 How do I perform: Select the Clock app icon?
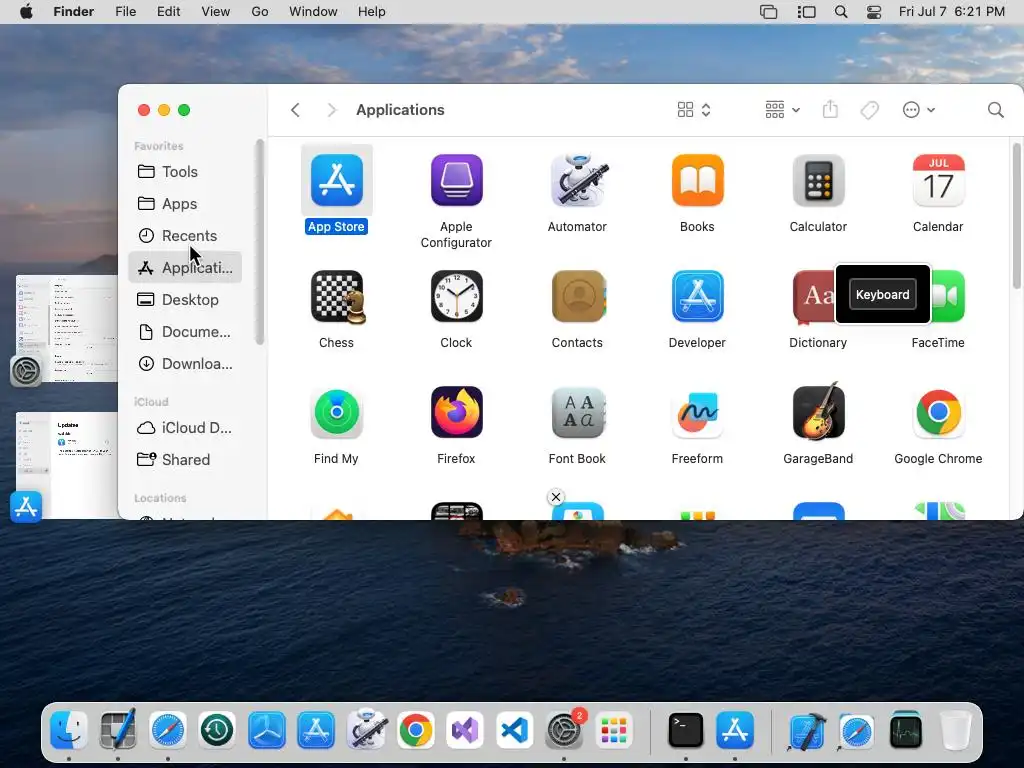click(x=456, y=296)
